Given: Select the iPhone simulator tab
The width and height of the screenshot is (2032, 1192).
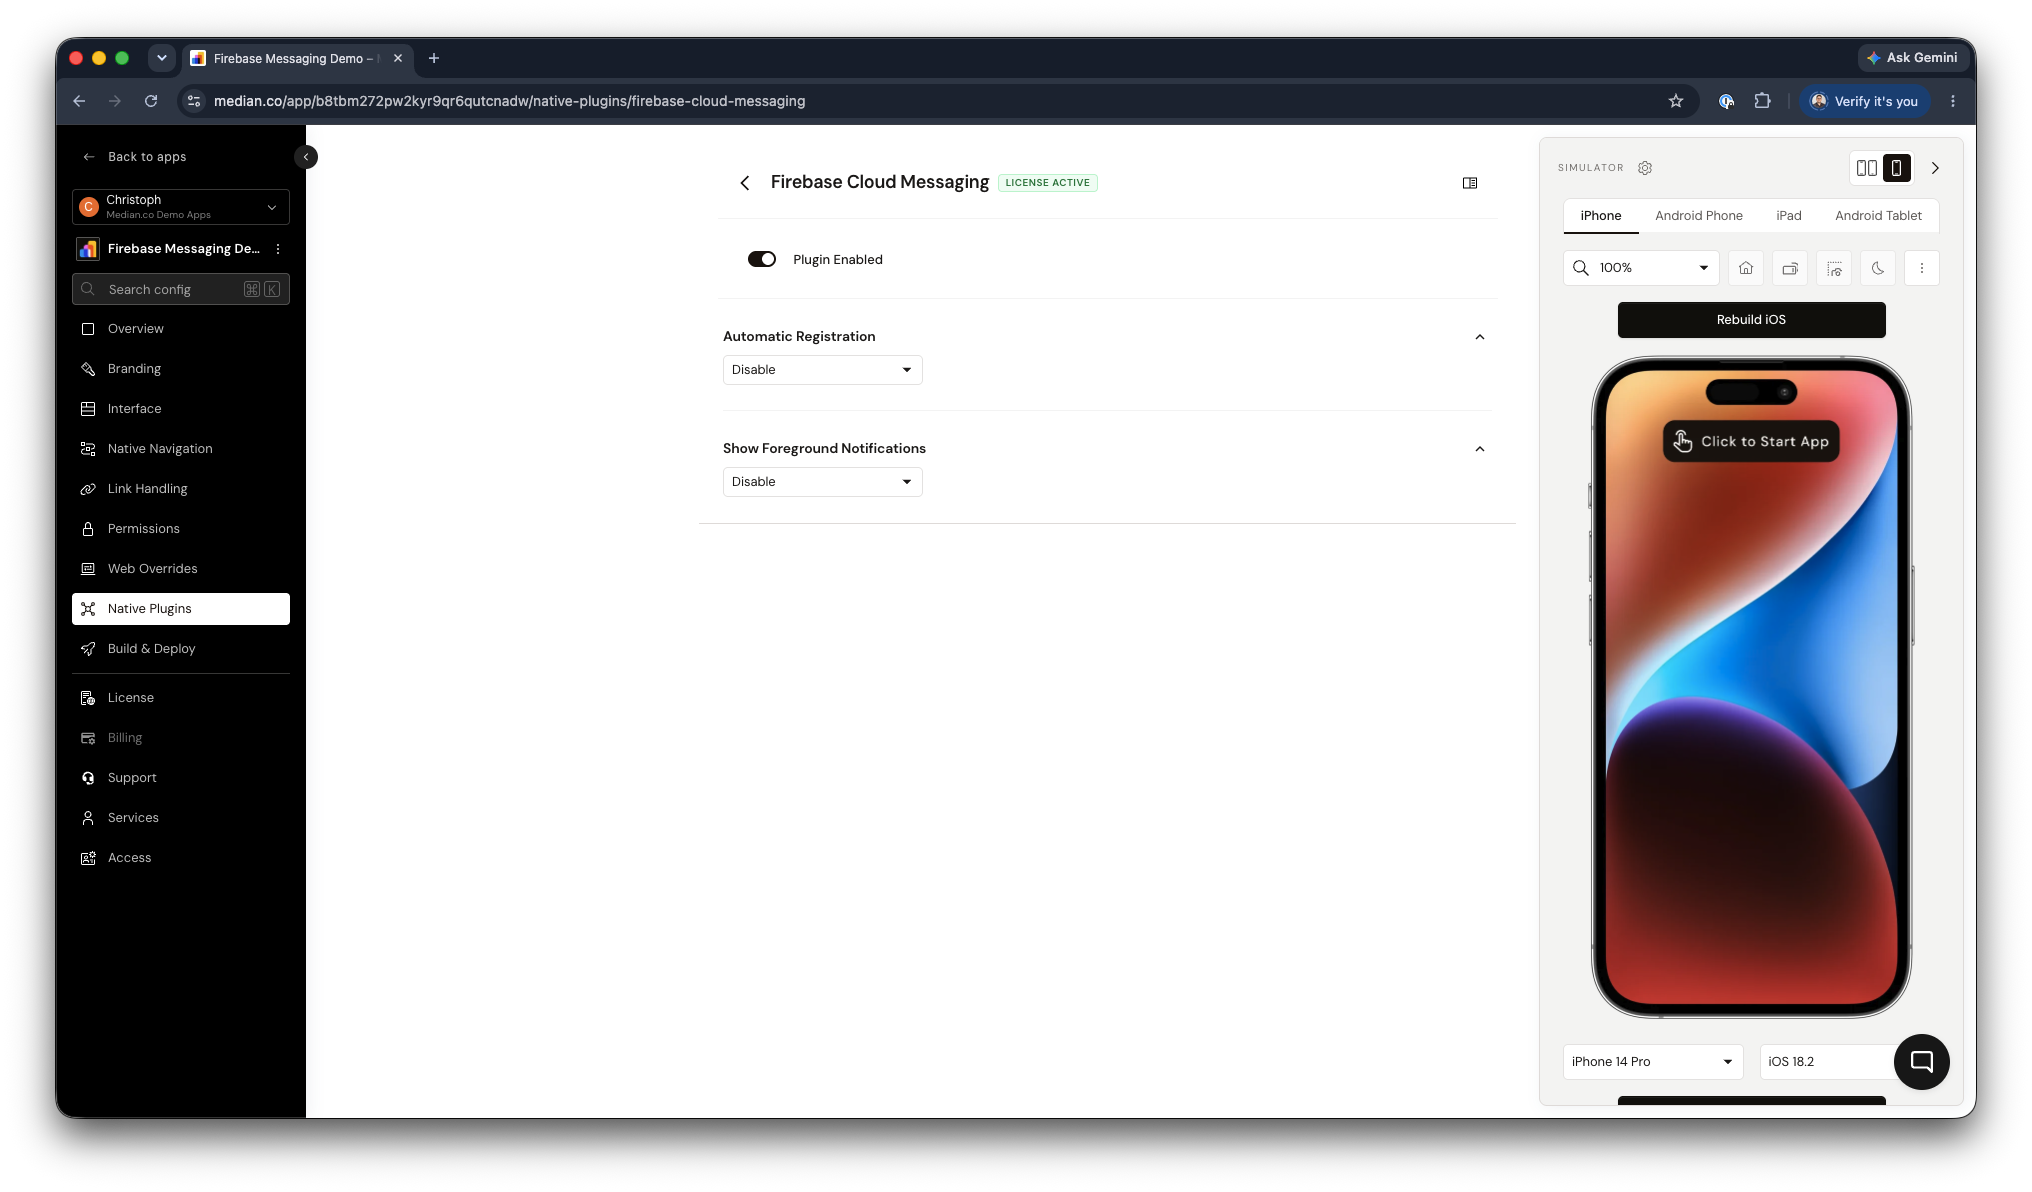Looking at the screenshot, I should [1601, 216].
